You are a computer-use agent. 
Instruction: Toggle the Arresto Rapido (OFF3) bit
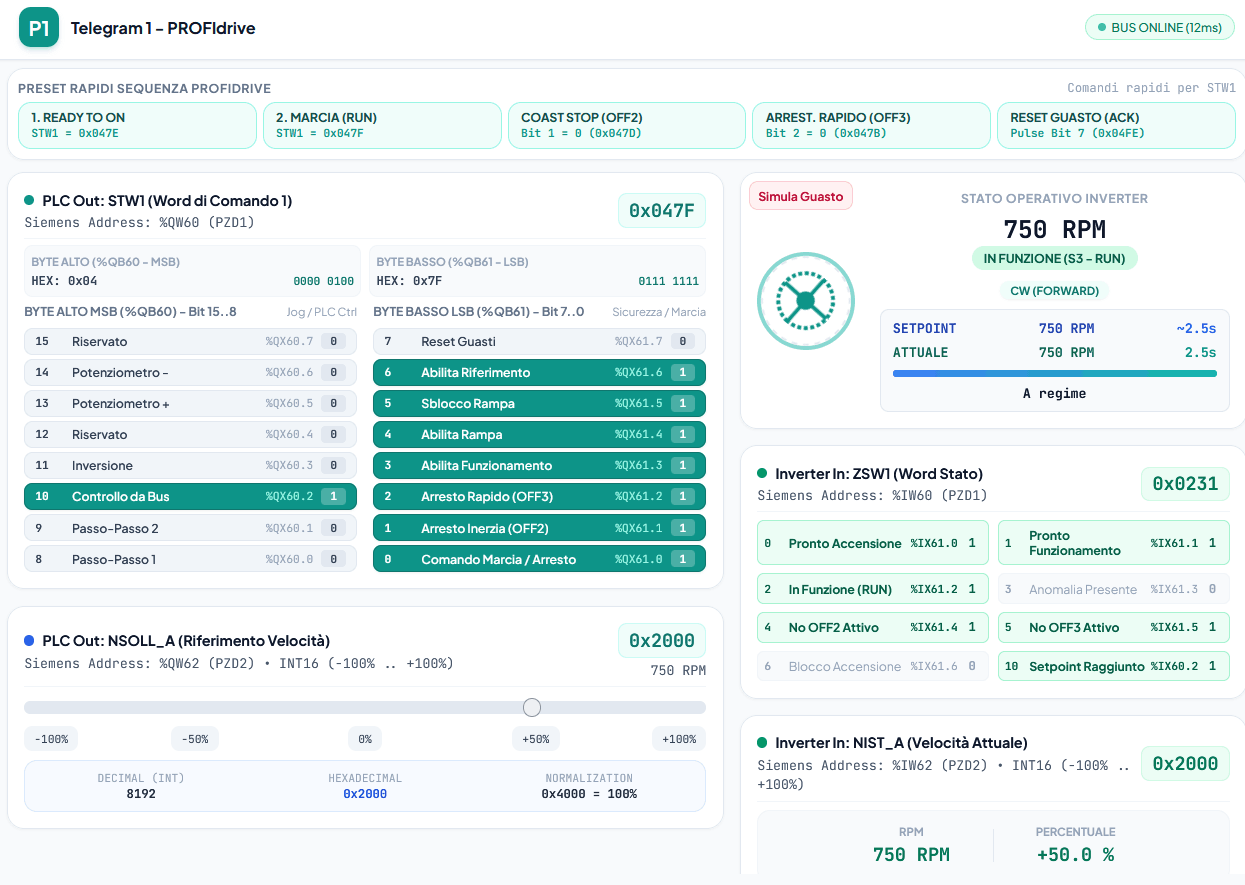point(539,497)
